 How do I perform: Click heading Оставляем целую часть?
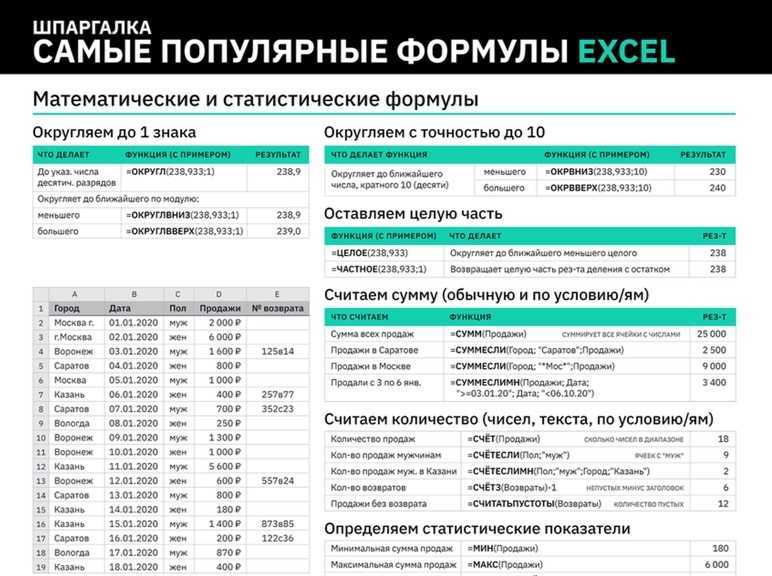pyautogui.click(x=413, y=214)
